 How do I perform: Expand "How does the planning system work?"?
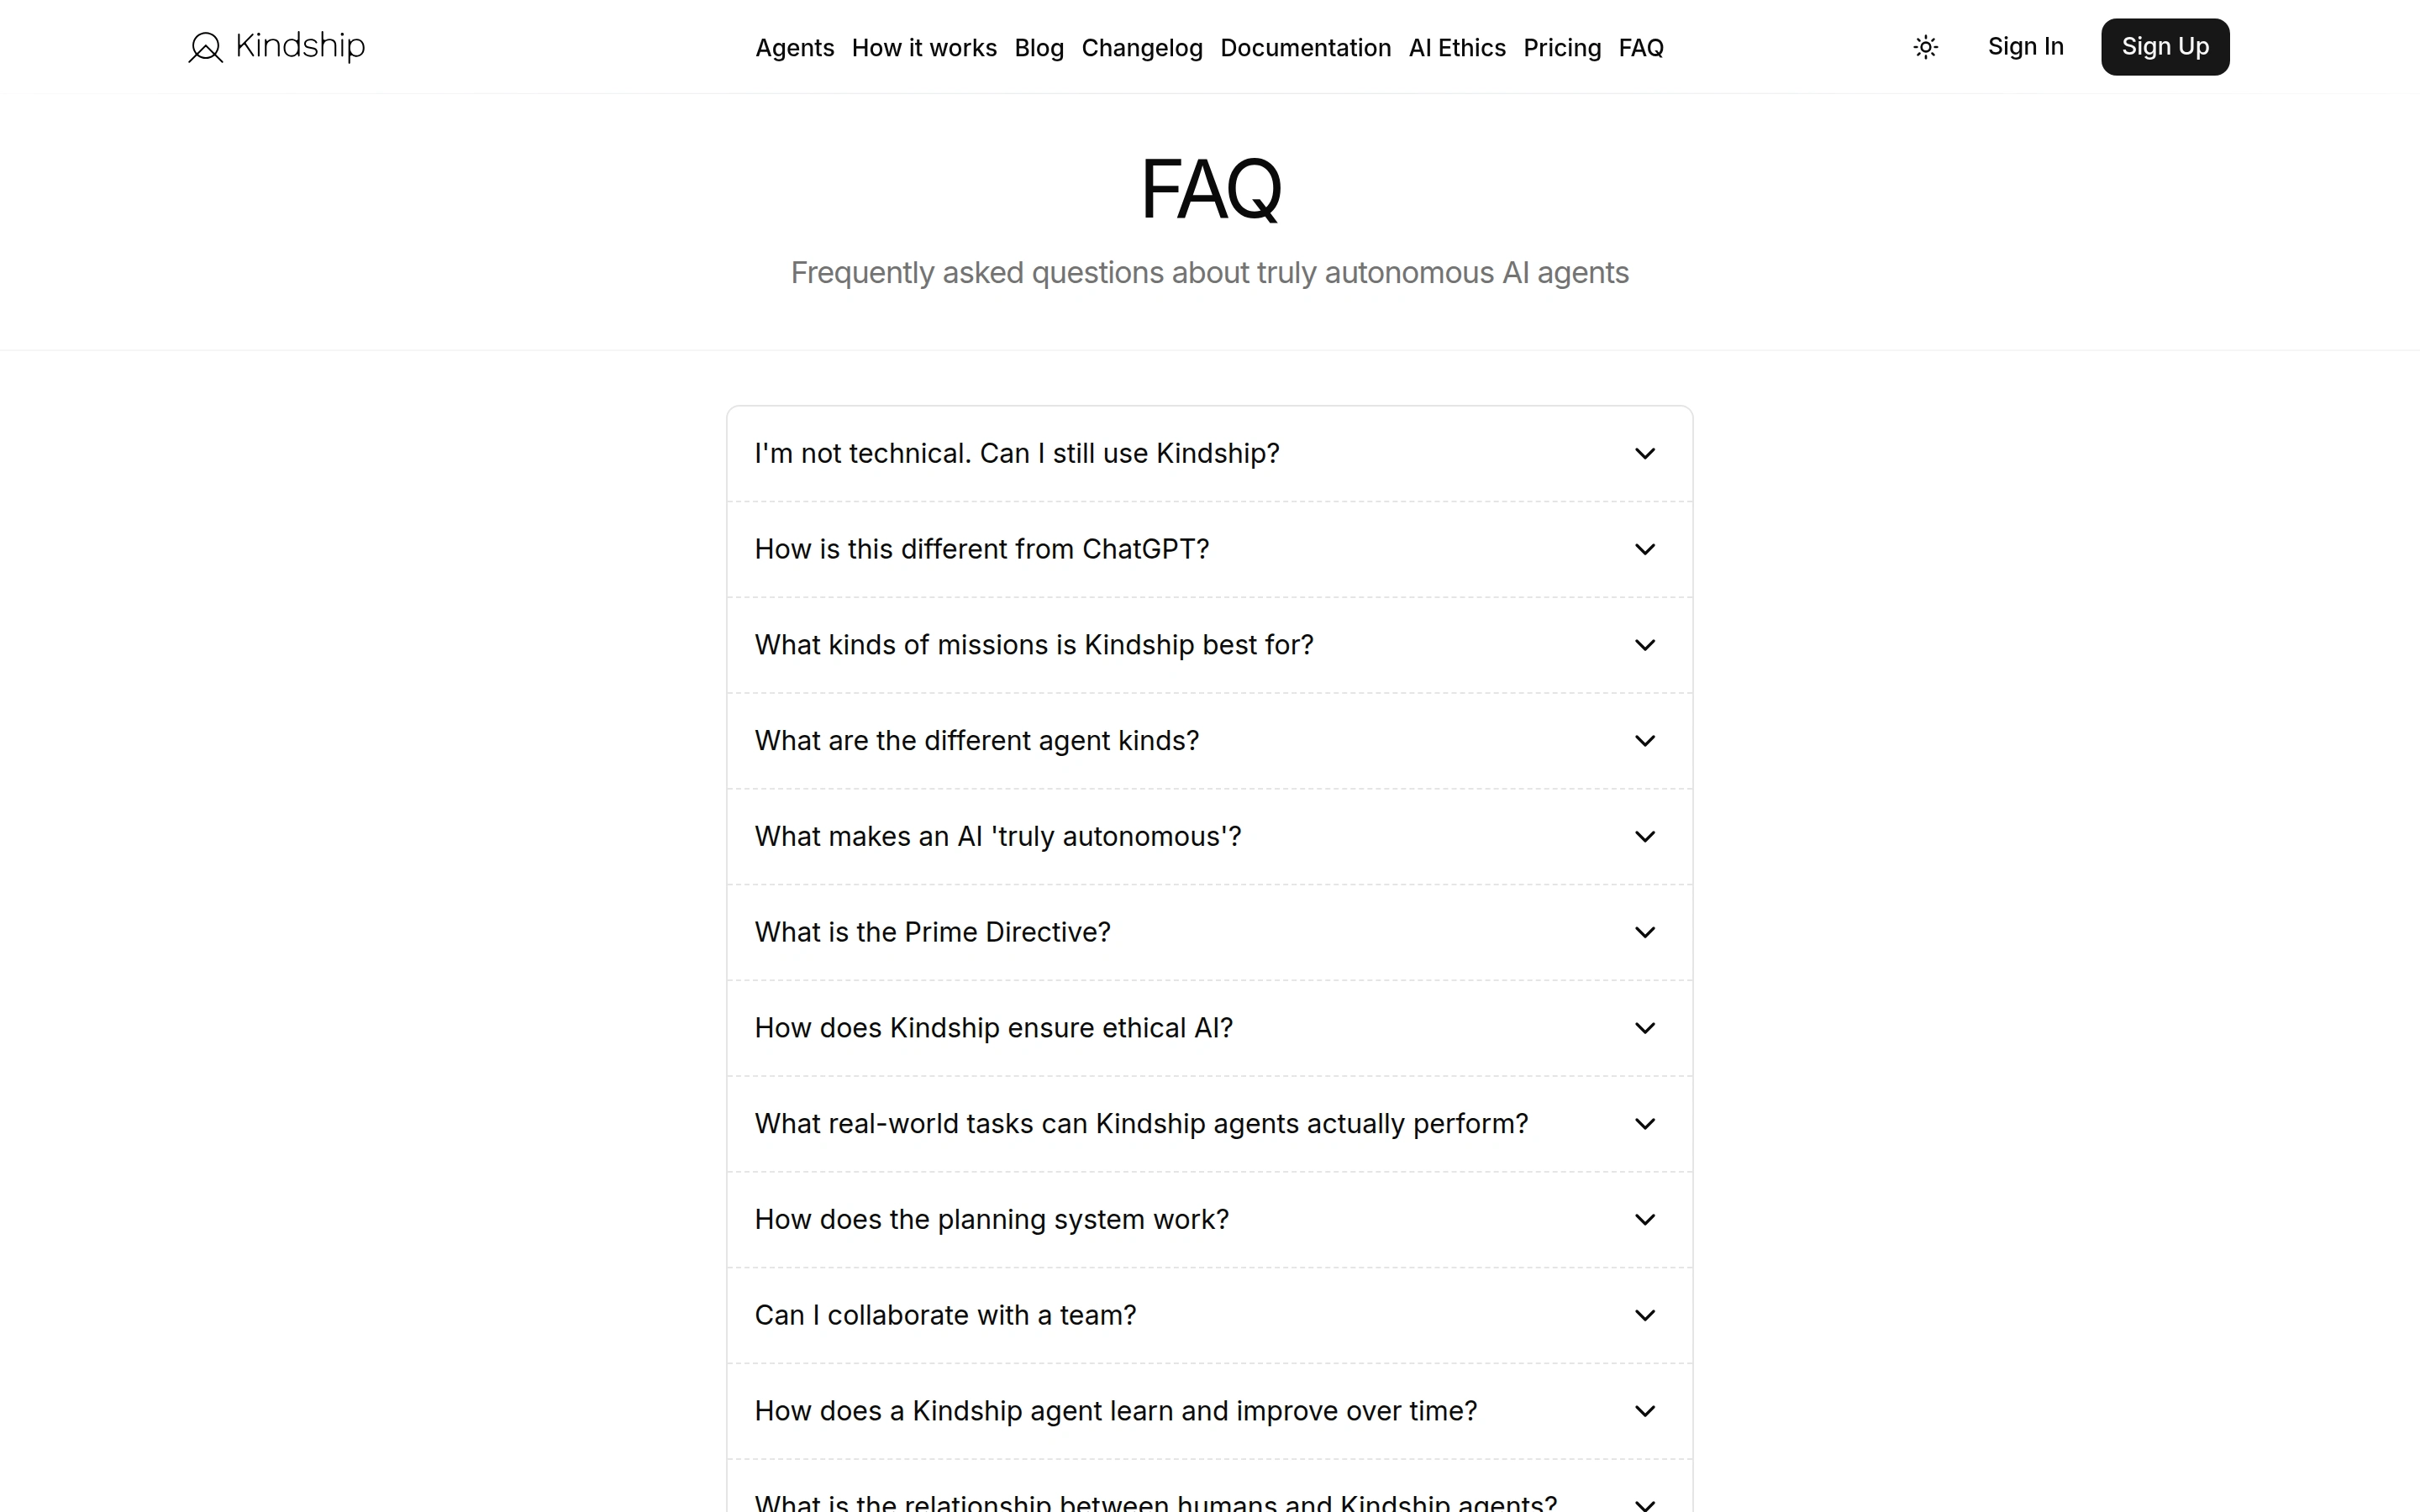pos(1209,1220)
